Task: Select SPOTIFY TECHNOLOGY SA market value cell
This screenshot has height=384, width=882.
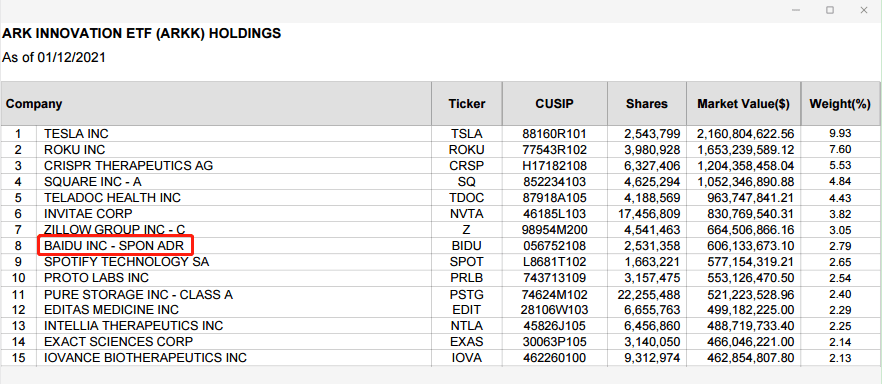Action: pos(743,262)
